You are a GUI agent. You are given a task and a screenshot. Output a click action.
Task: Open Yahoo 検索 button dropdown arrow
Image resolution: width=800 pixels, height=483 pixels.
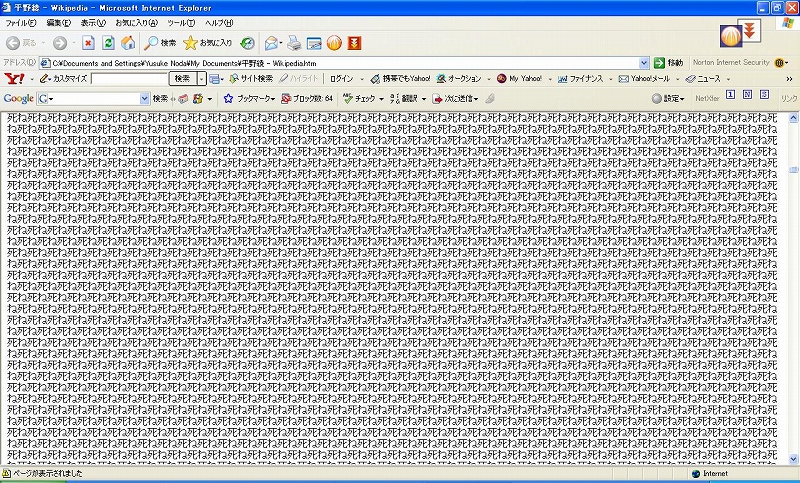(x=202, y=79)
